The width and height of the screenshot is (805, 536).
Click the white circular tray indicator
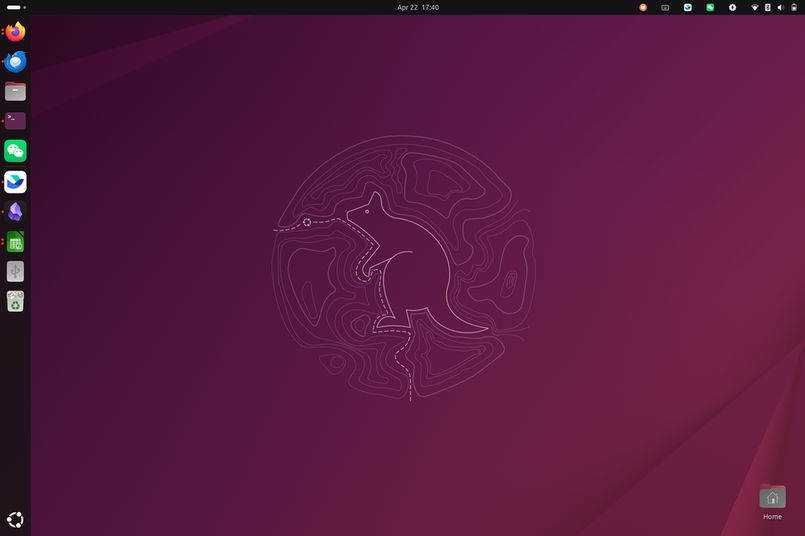click(733, 7)
